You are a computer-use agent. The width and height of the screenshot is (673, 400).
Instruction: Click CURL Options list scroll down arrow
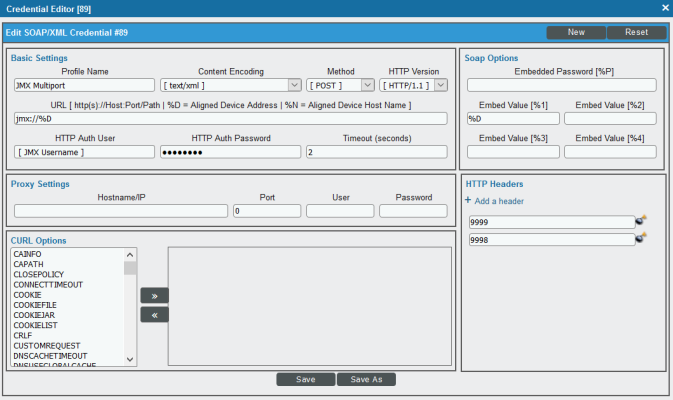tap(130, 360)
